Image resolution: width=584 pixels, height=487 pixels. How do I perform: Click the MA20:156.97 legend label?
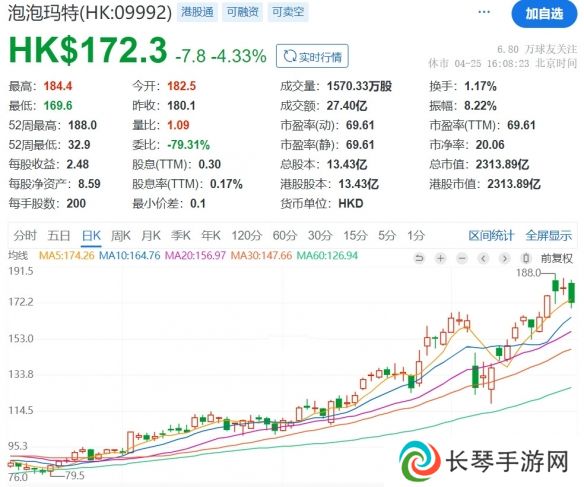(x=196, y=255)
